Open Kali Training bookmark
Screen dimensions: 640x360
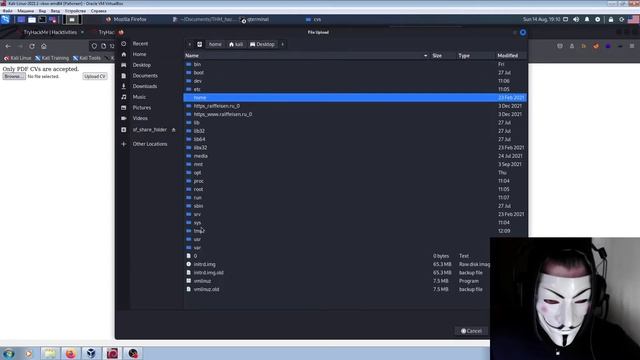click(x=52, y=58)
